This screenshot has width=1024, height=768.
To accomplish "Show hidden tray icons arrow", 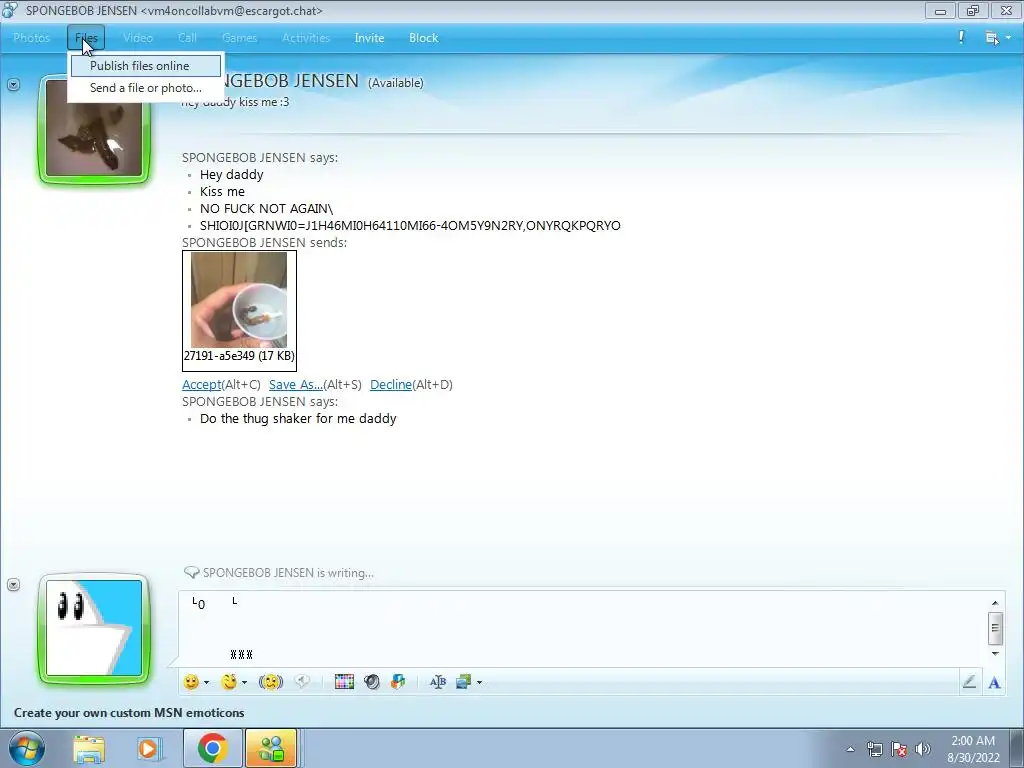I will tap(850, 749).
